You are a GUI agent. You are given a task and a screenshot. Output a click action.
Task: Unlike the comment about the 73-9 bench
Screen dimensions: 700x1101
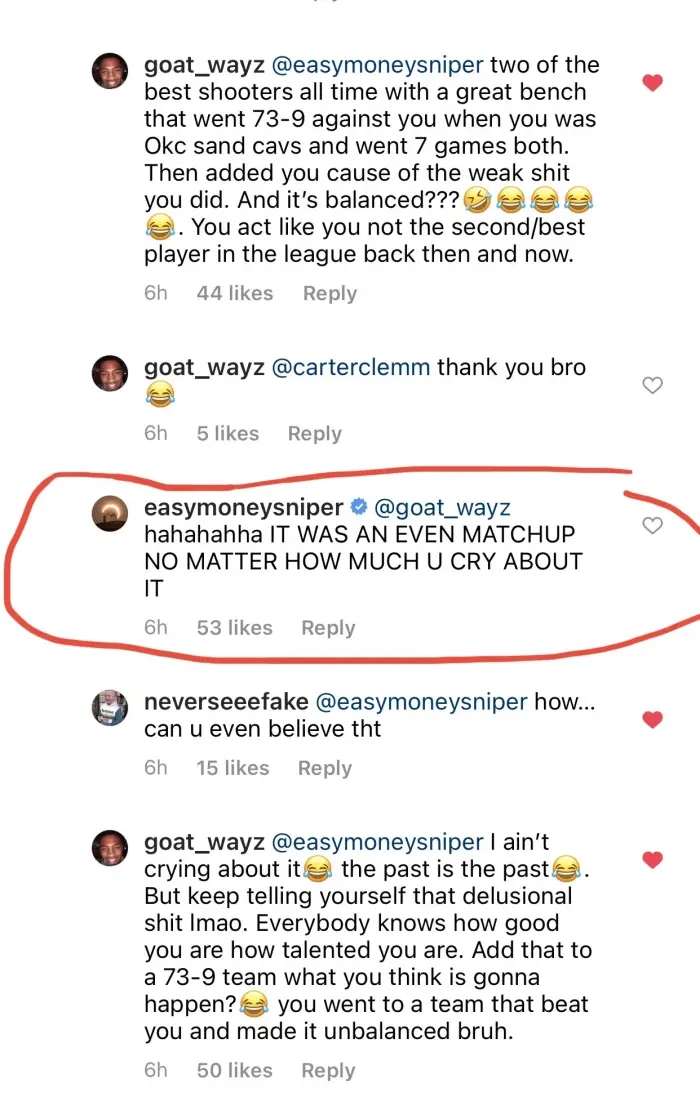coord(652,83)
